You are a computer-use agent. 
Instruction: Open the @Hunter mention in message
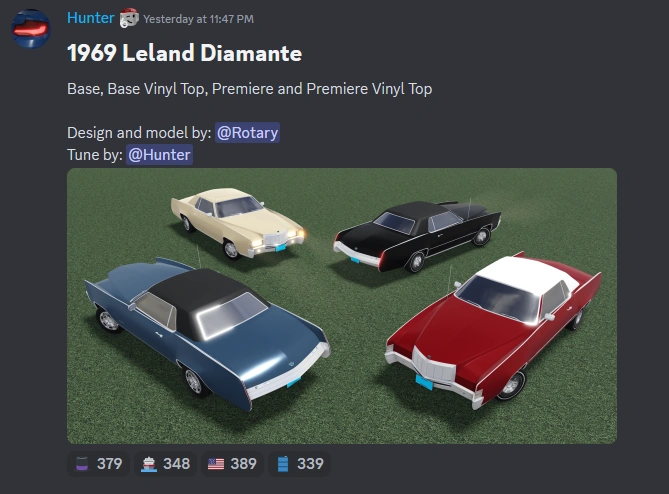click(159, 154)
